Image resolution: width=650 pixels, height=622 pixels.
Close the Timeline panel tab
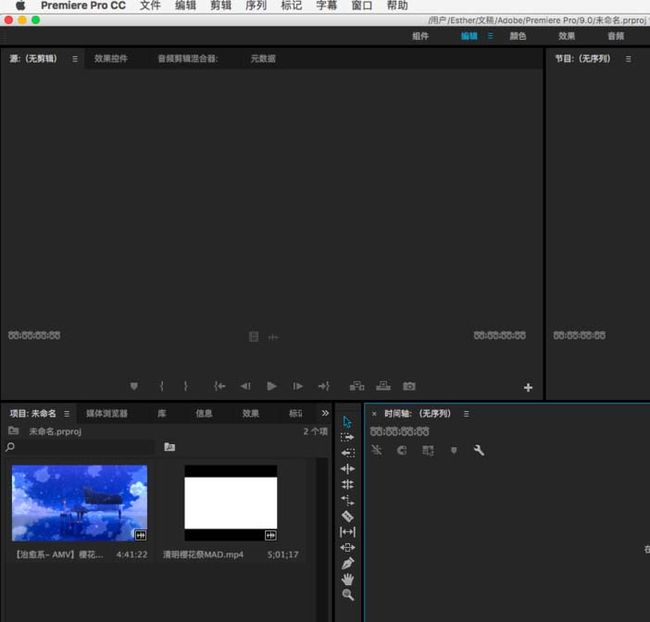[x=374, y=414]
